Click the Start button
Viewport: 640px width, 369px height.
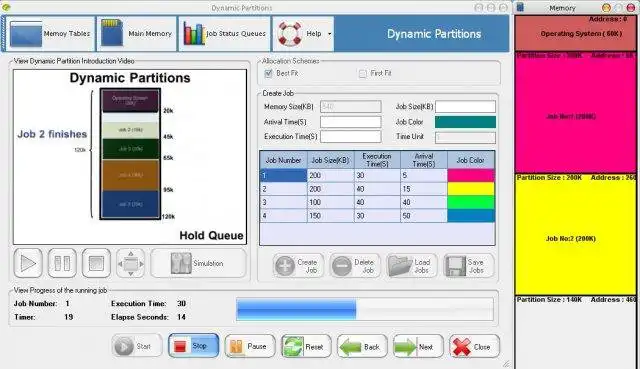click(x=137, y=346)
